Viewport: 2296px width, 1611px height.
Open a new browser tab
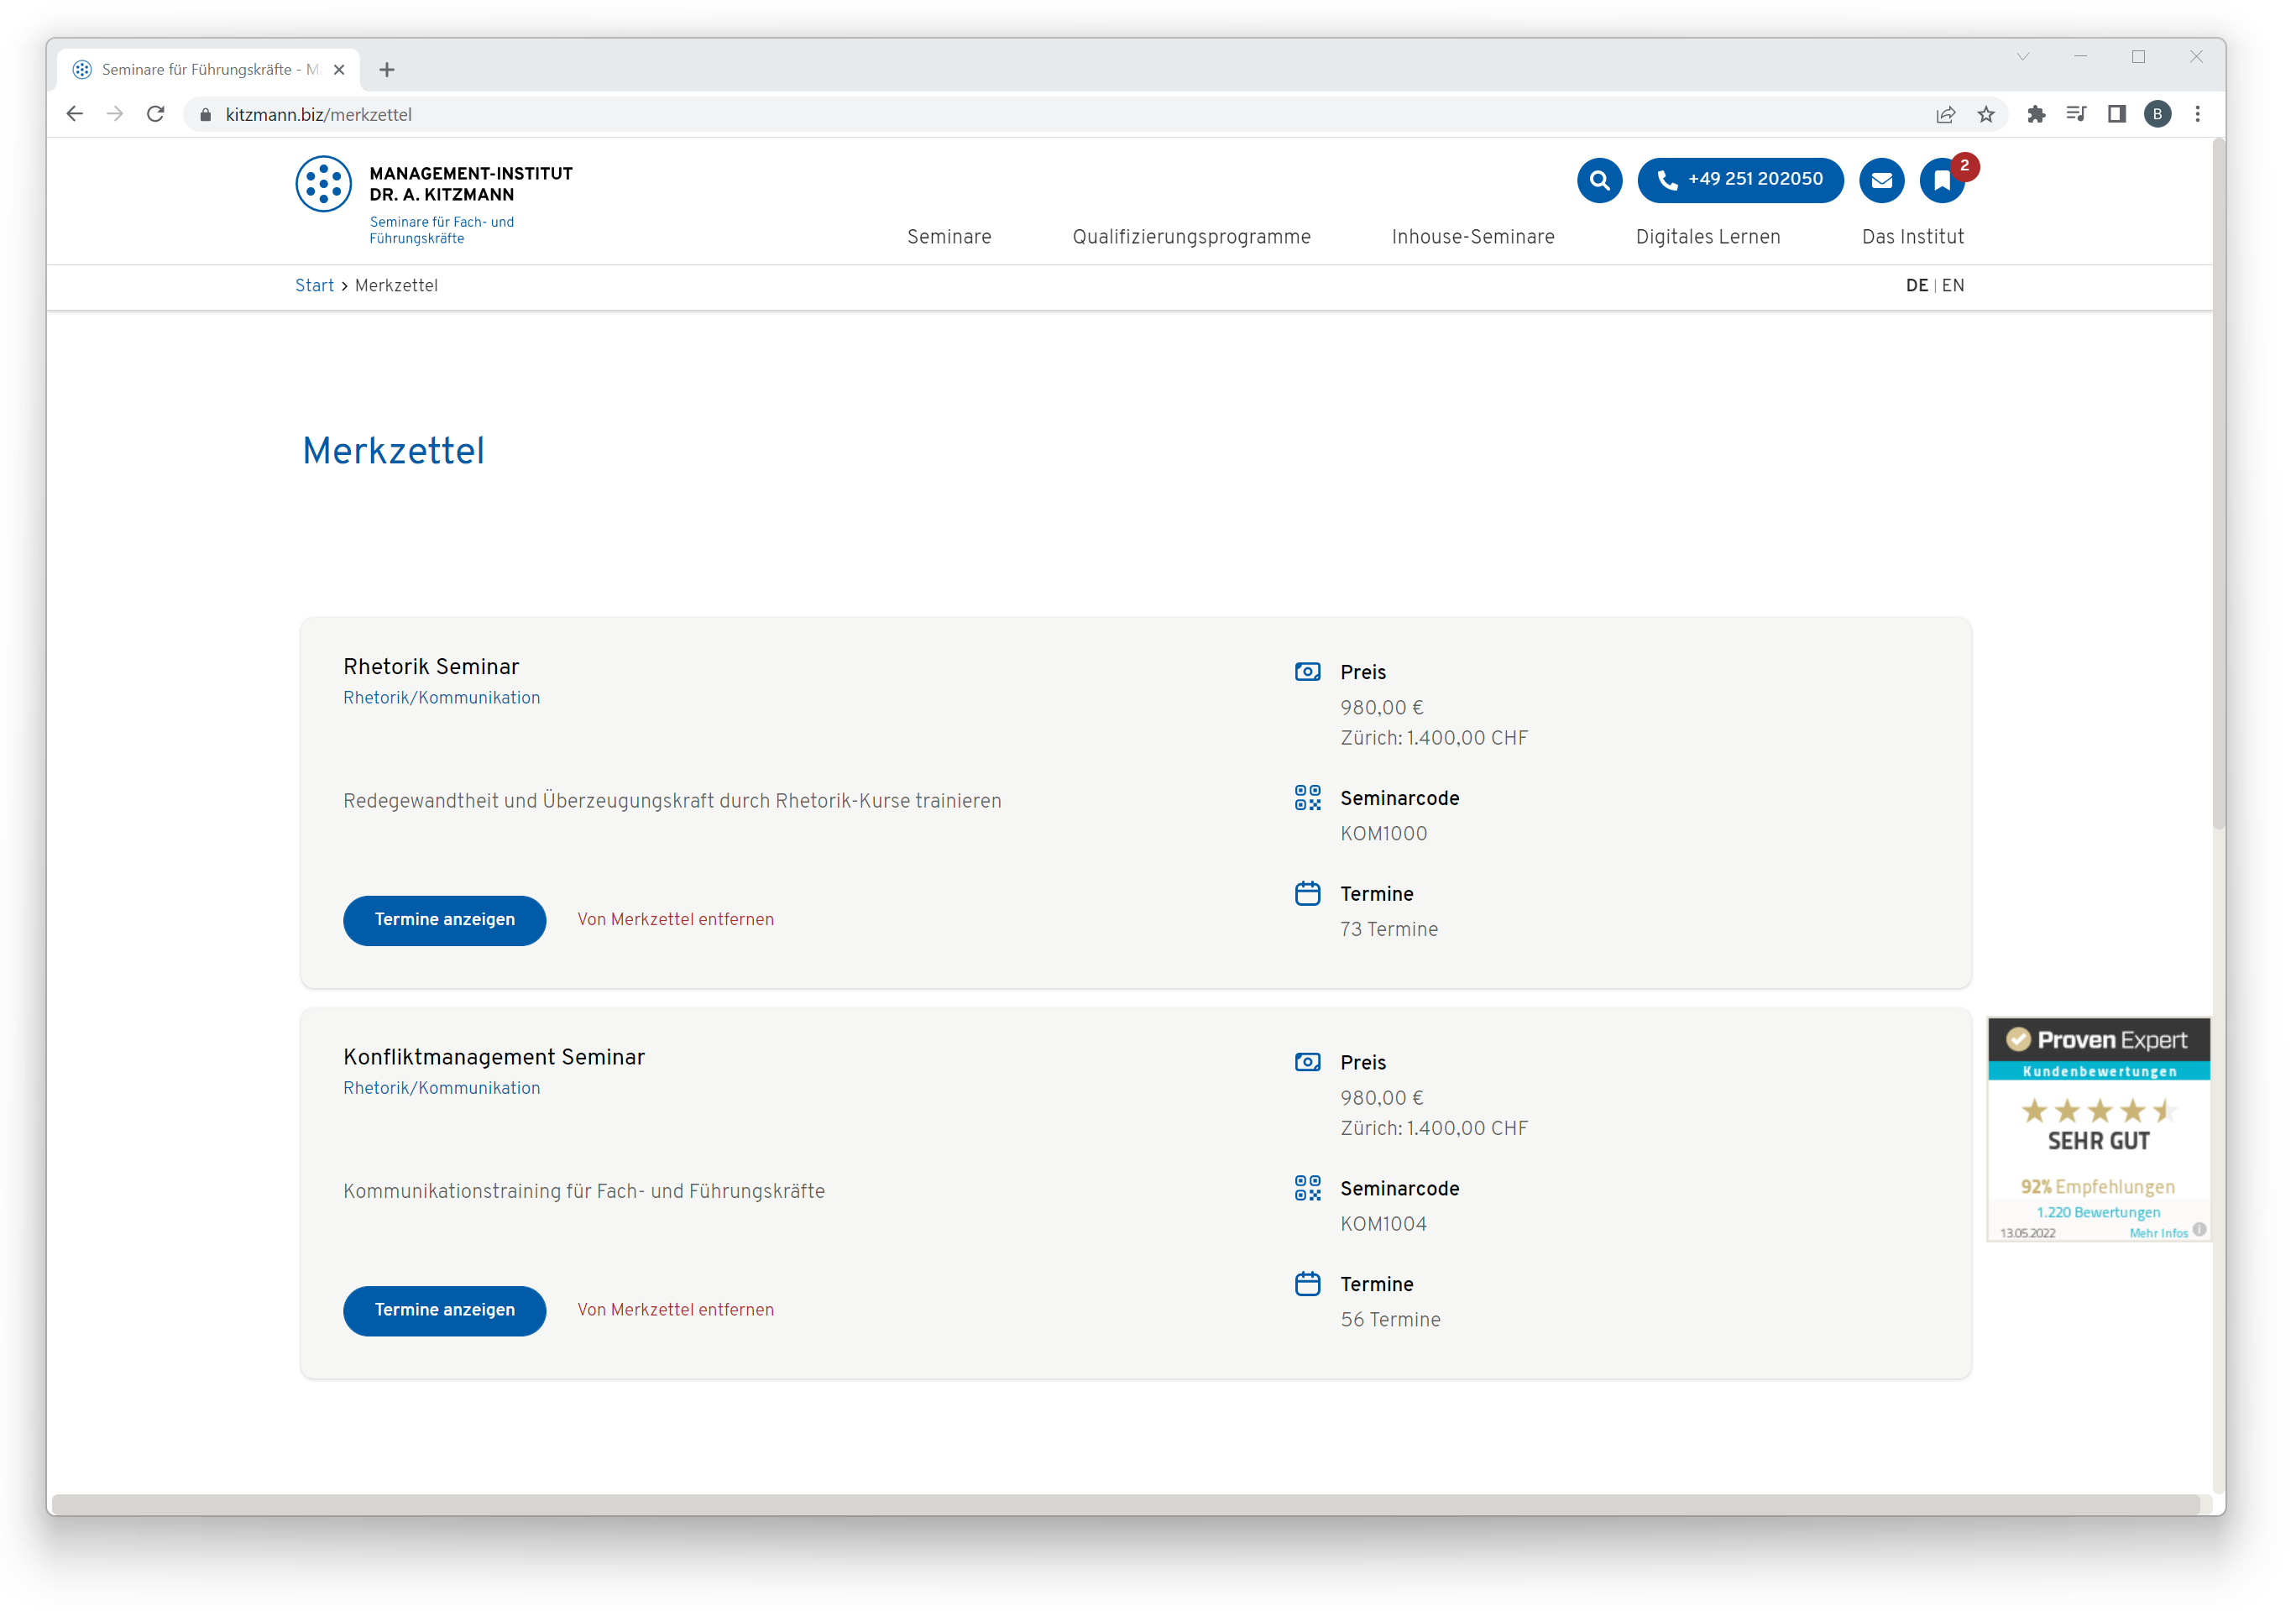(x=387, y=70)
